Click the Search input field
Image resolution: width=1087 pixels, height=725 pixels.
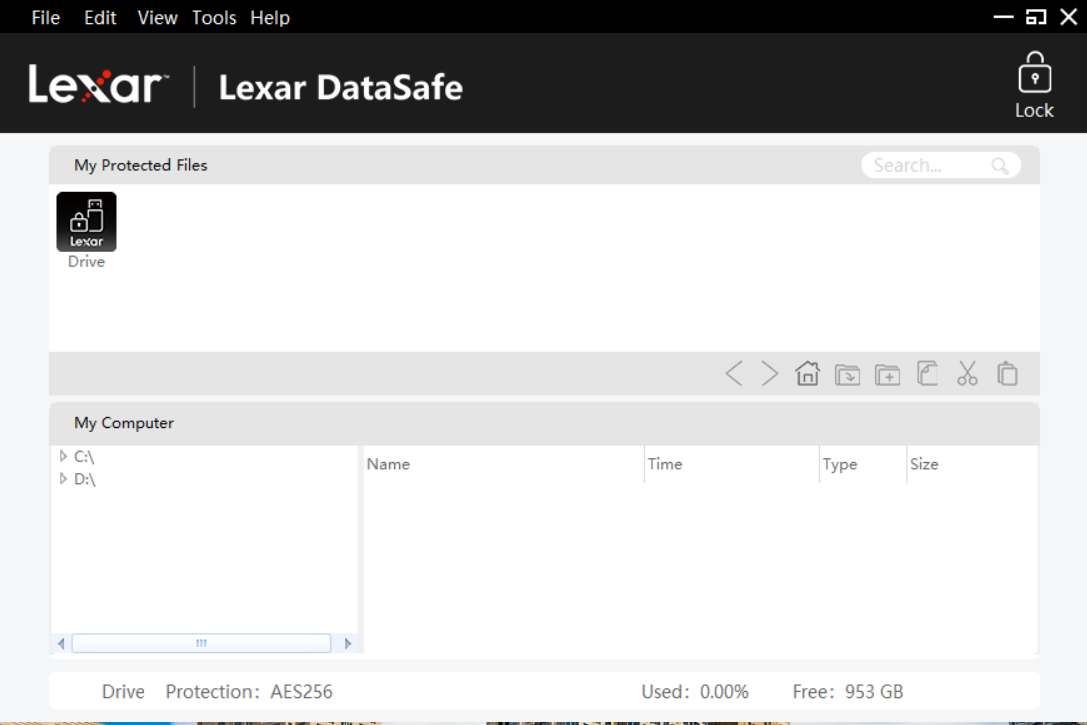[x=928, y=165]
